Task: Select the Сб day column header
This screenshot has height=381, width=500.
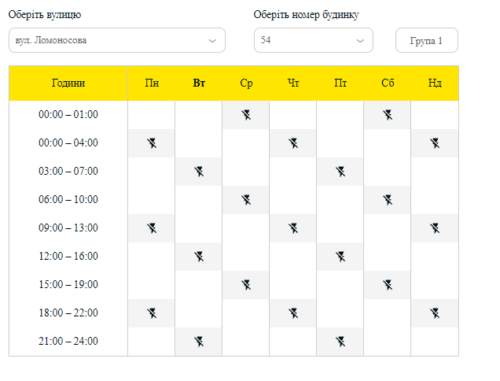Action: (x=388, y=83)
